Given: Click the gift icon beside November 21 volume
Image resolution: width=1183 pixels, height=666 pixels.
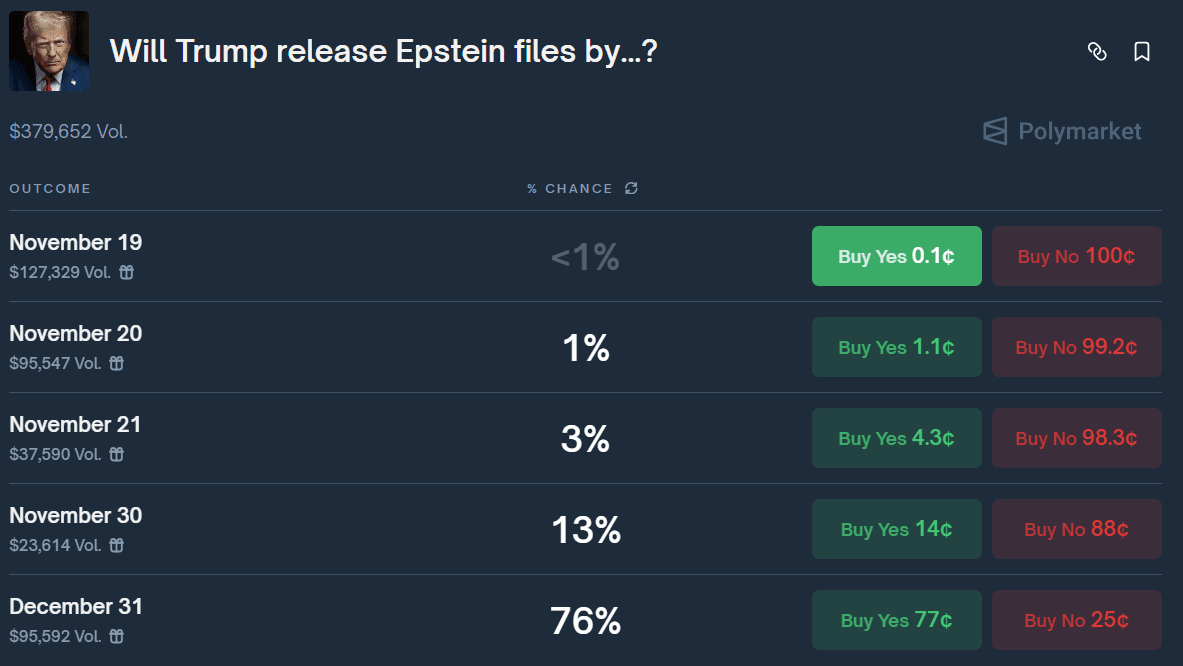Looking at the screenshot, I should pyautogui.click(x=117, y=454).
